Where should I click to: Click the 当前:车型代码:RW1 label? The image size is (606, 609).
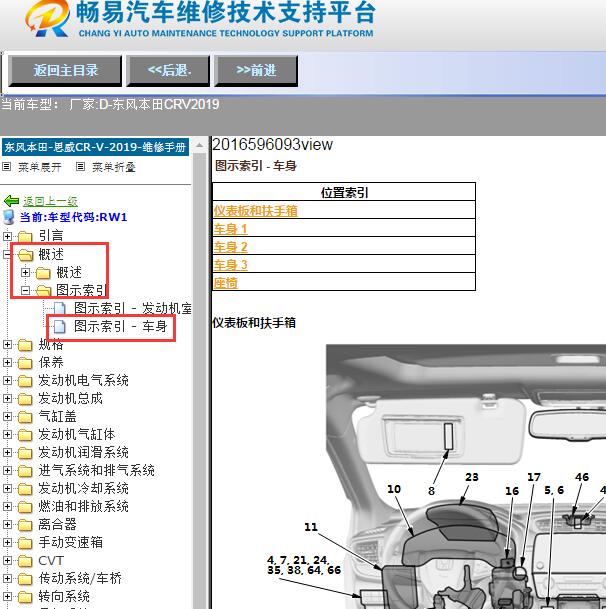pos(73,217)
